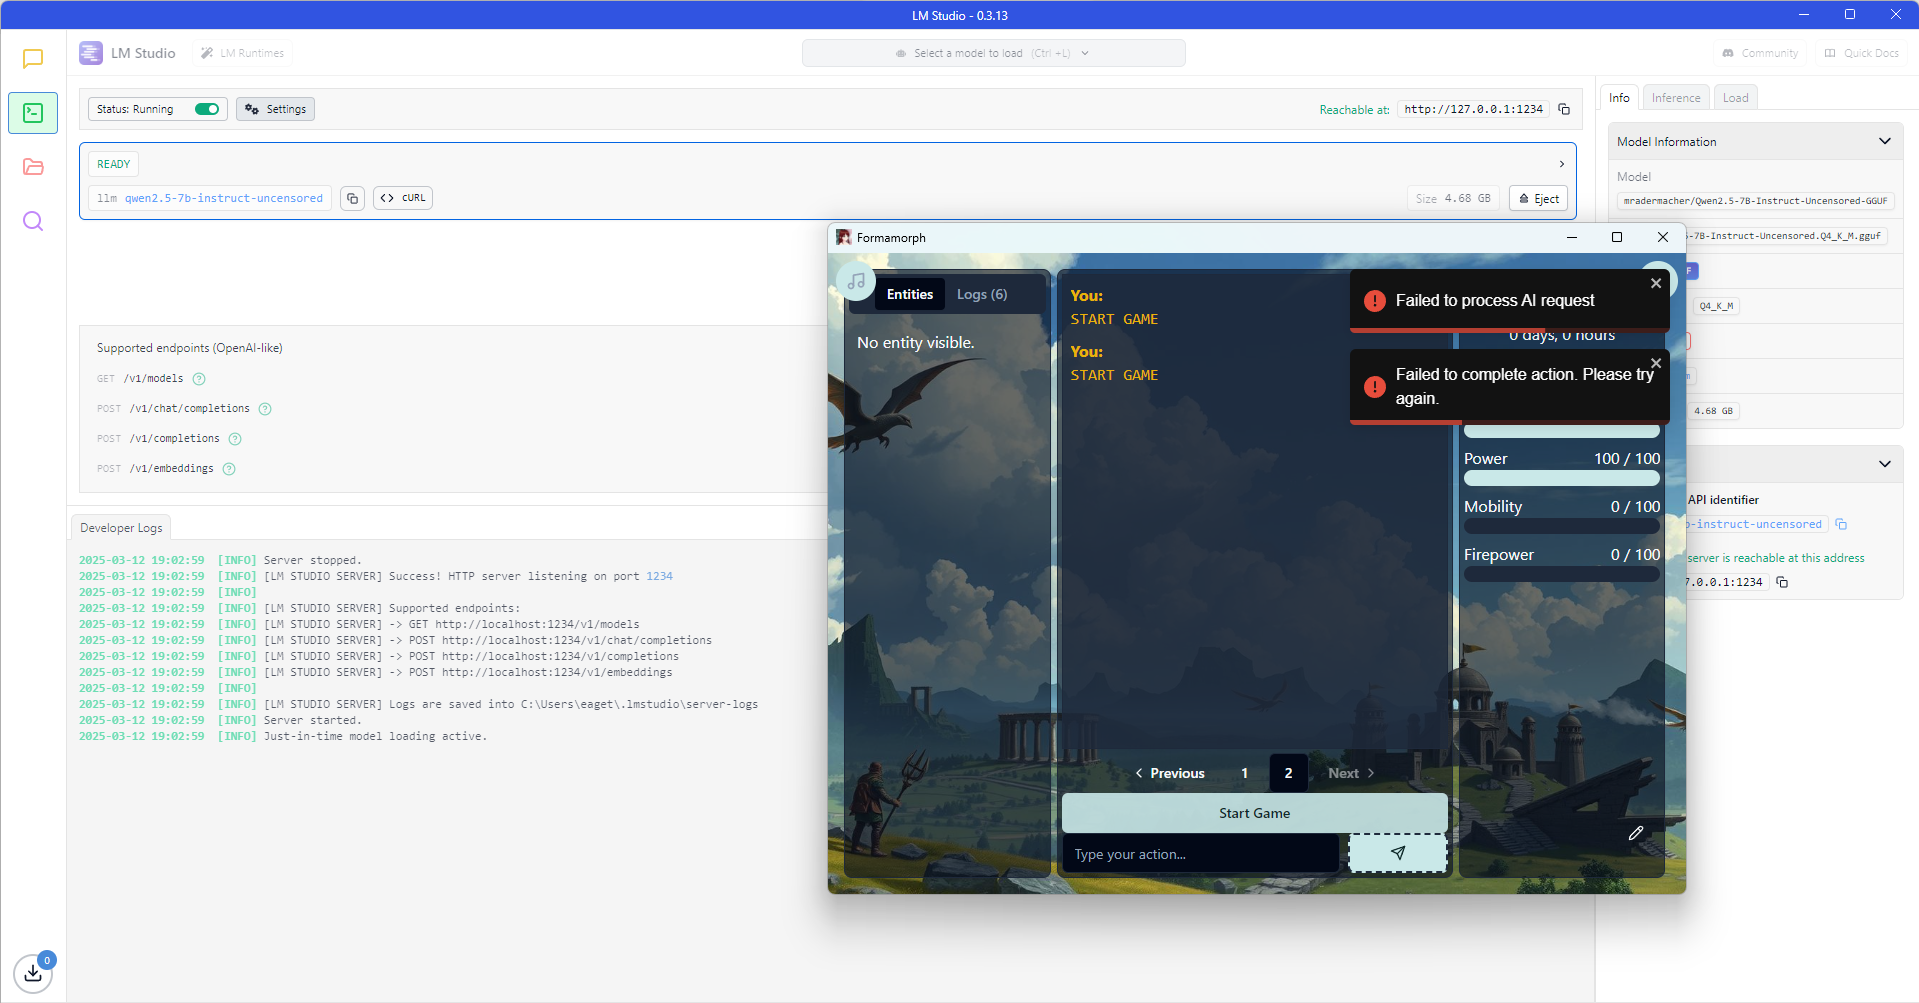1919x1003 pixels.
Task: Click the 'No entity visible.' text
Action: pos(915,342)
